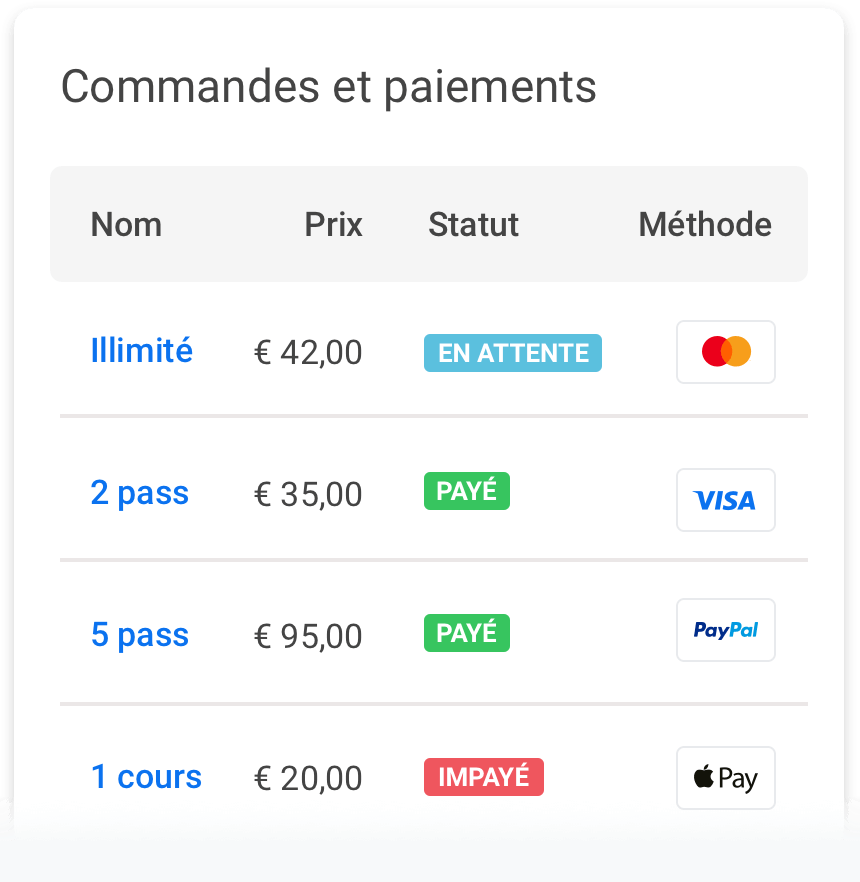Image resolution: width=860 pixels, height=882 pixels.
Task: Open the Illimité order link
Action: 142,351
